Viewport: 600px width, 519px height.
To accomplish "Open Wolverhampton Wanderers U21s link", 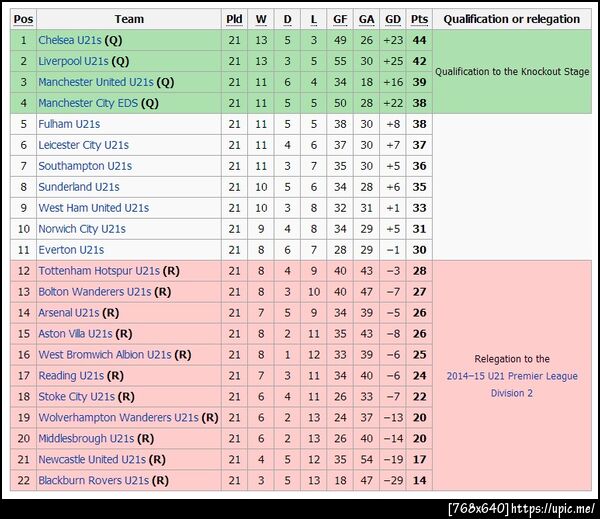I will [x=118, y=417].
